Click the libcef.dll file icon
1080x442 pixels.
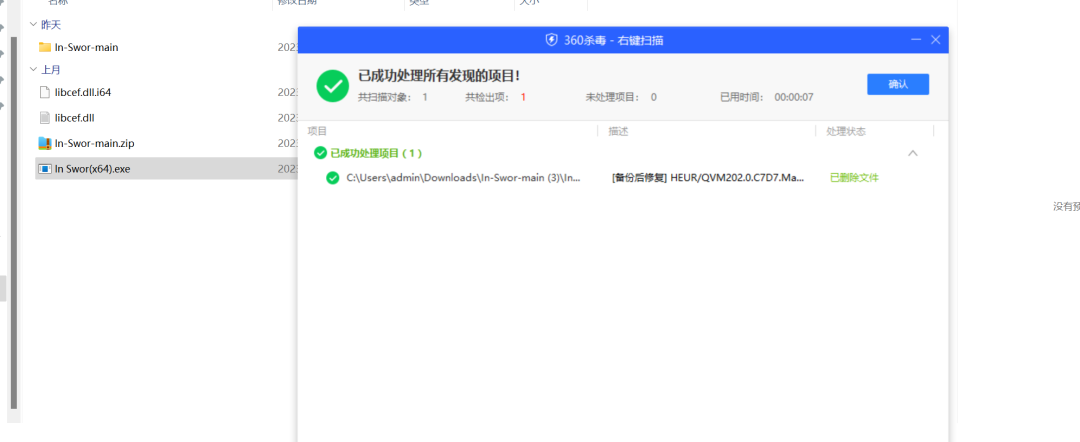(45, 118)
